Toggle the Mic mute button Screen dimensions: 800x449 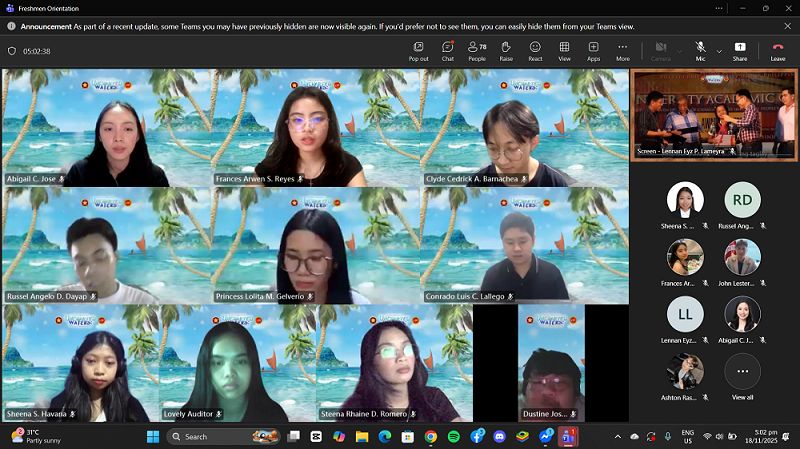[x=700, y=50]
